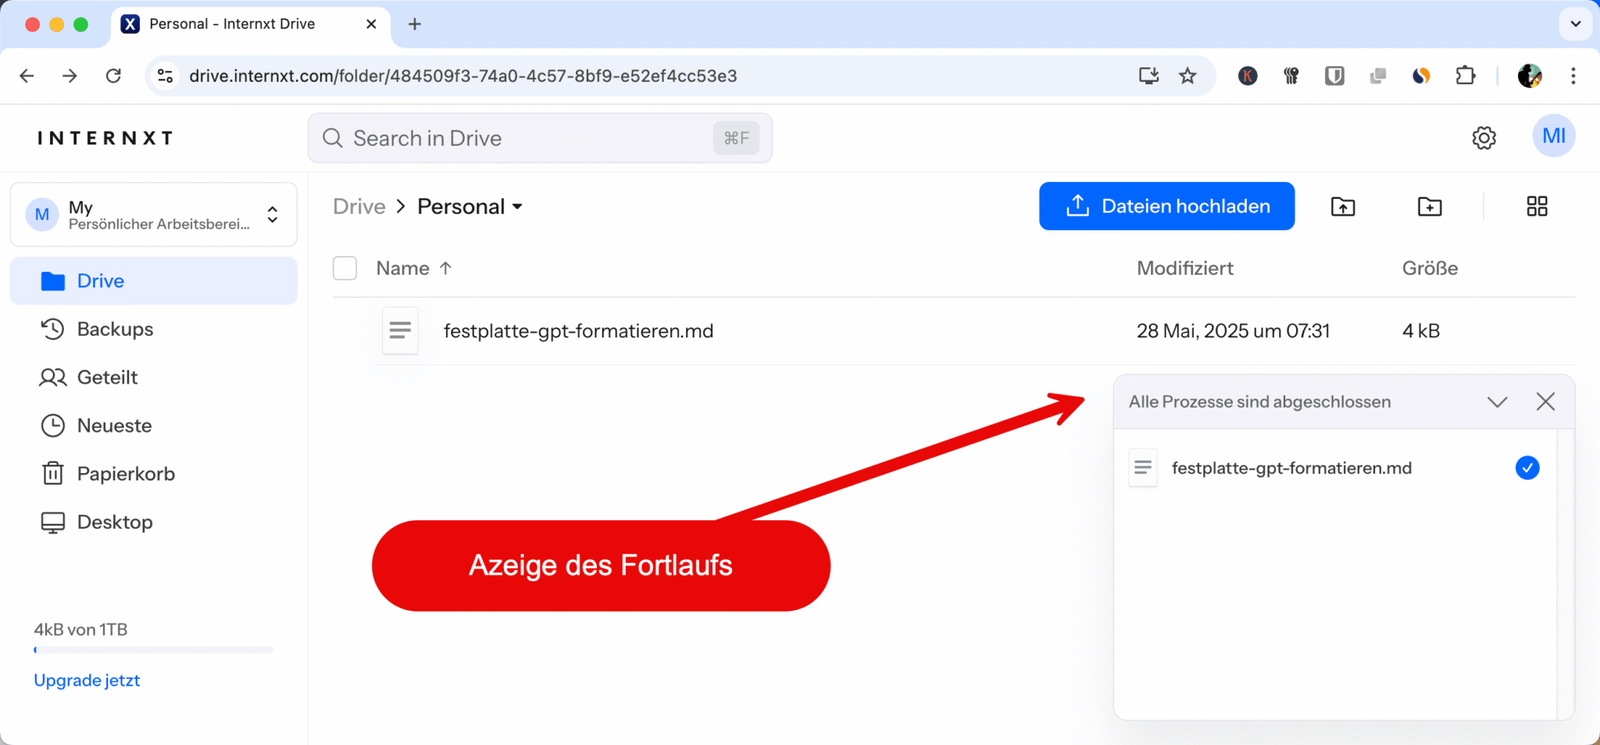Open the Desktop sidebar item
This screenshot has width=1600, height=745.
[154, 522]
